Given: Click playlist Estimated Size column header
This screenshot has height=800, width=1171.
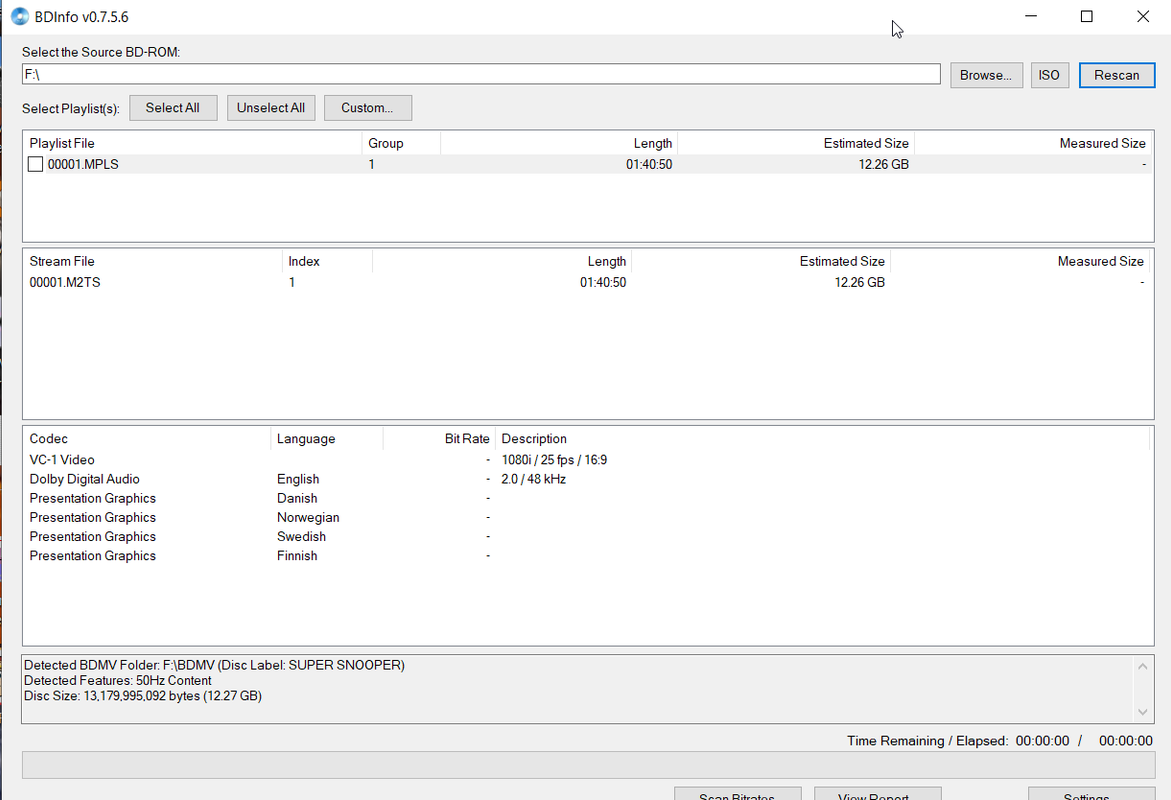Looking at the screenshot, I should tap(795, 143).
